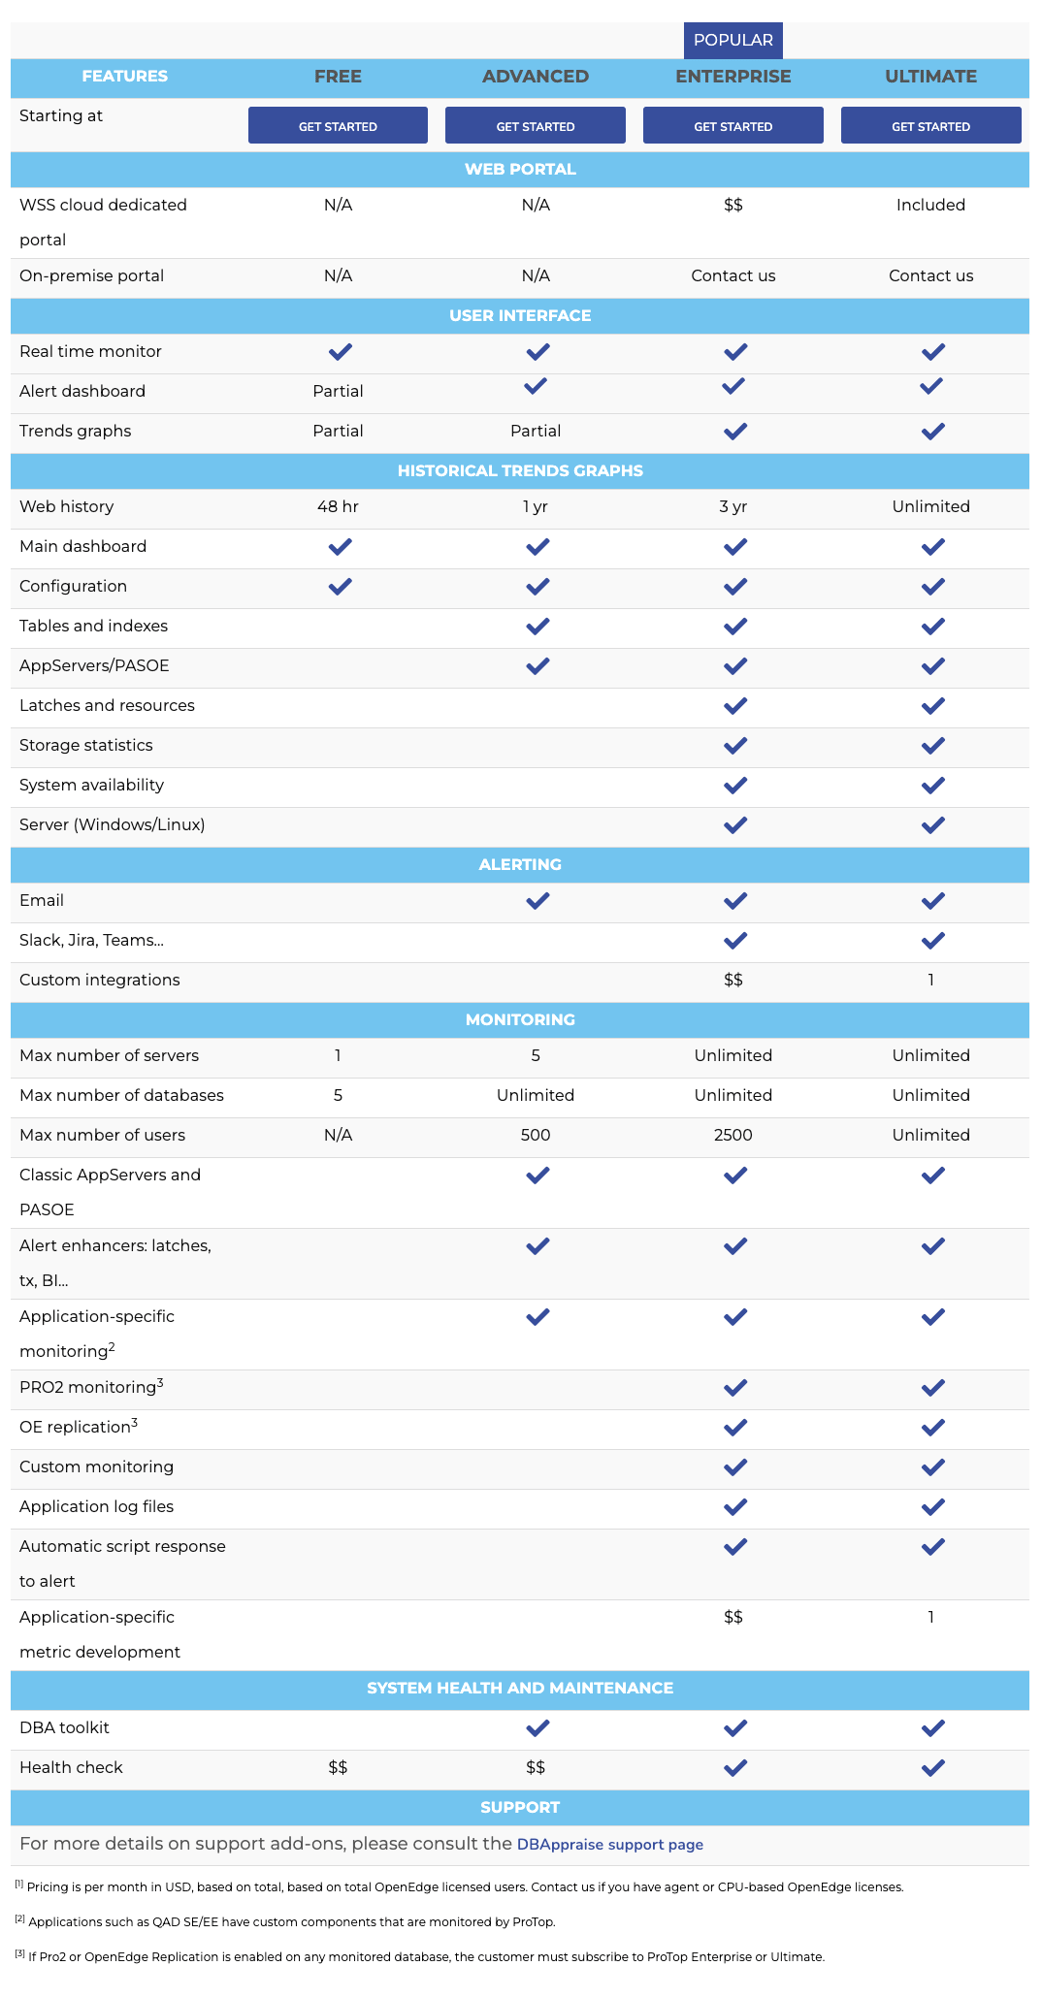Screen dimensions: 1042x1998
Task: Click Contact us in Enterprise on-premise portal
Action: tap(733, 276)
